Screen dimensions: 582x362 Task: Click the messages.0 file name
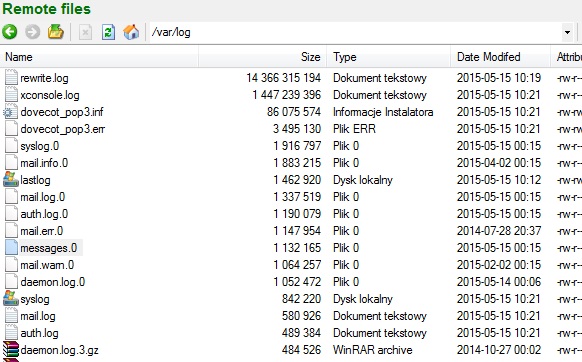tap(49, 248)
